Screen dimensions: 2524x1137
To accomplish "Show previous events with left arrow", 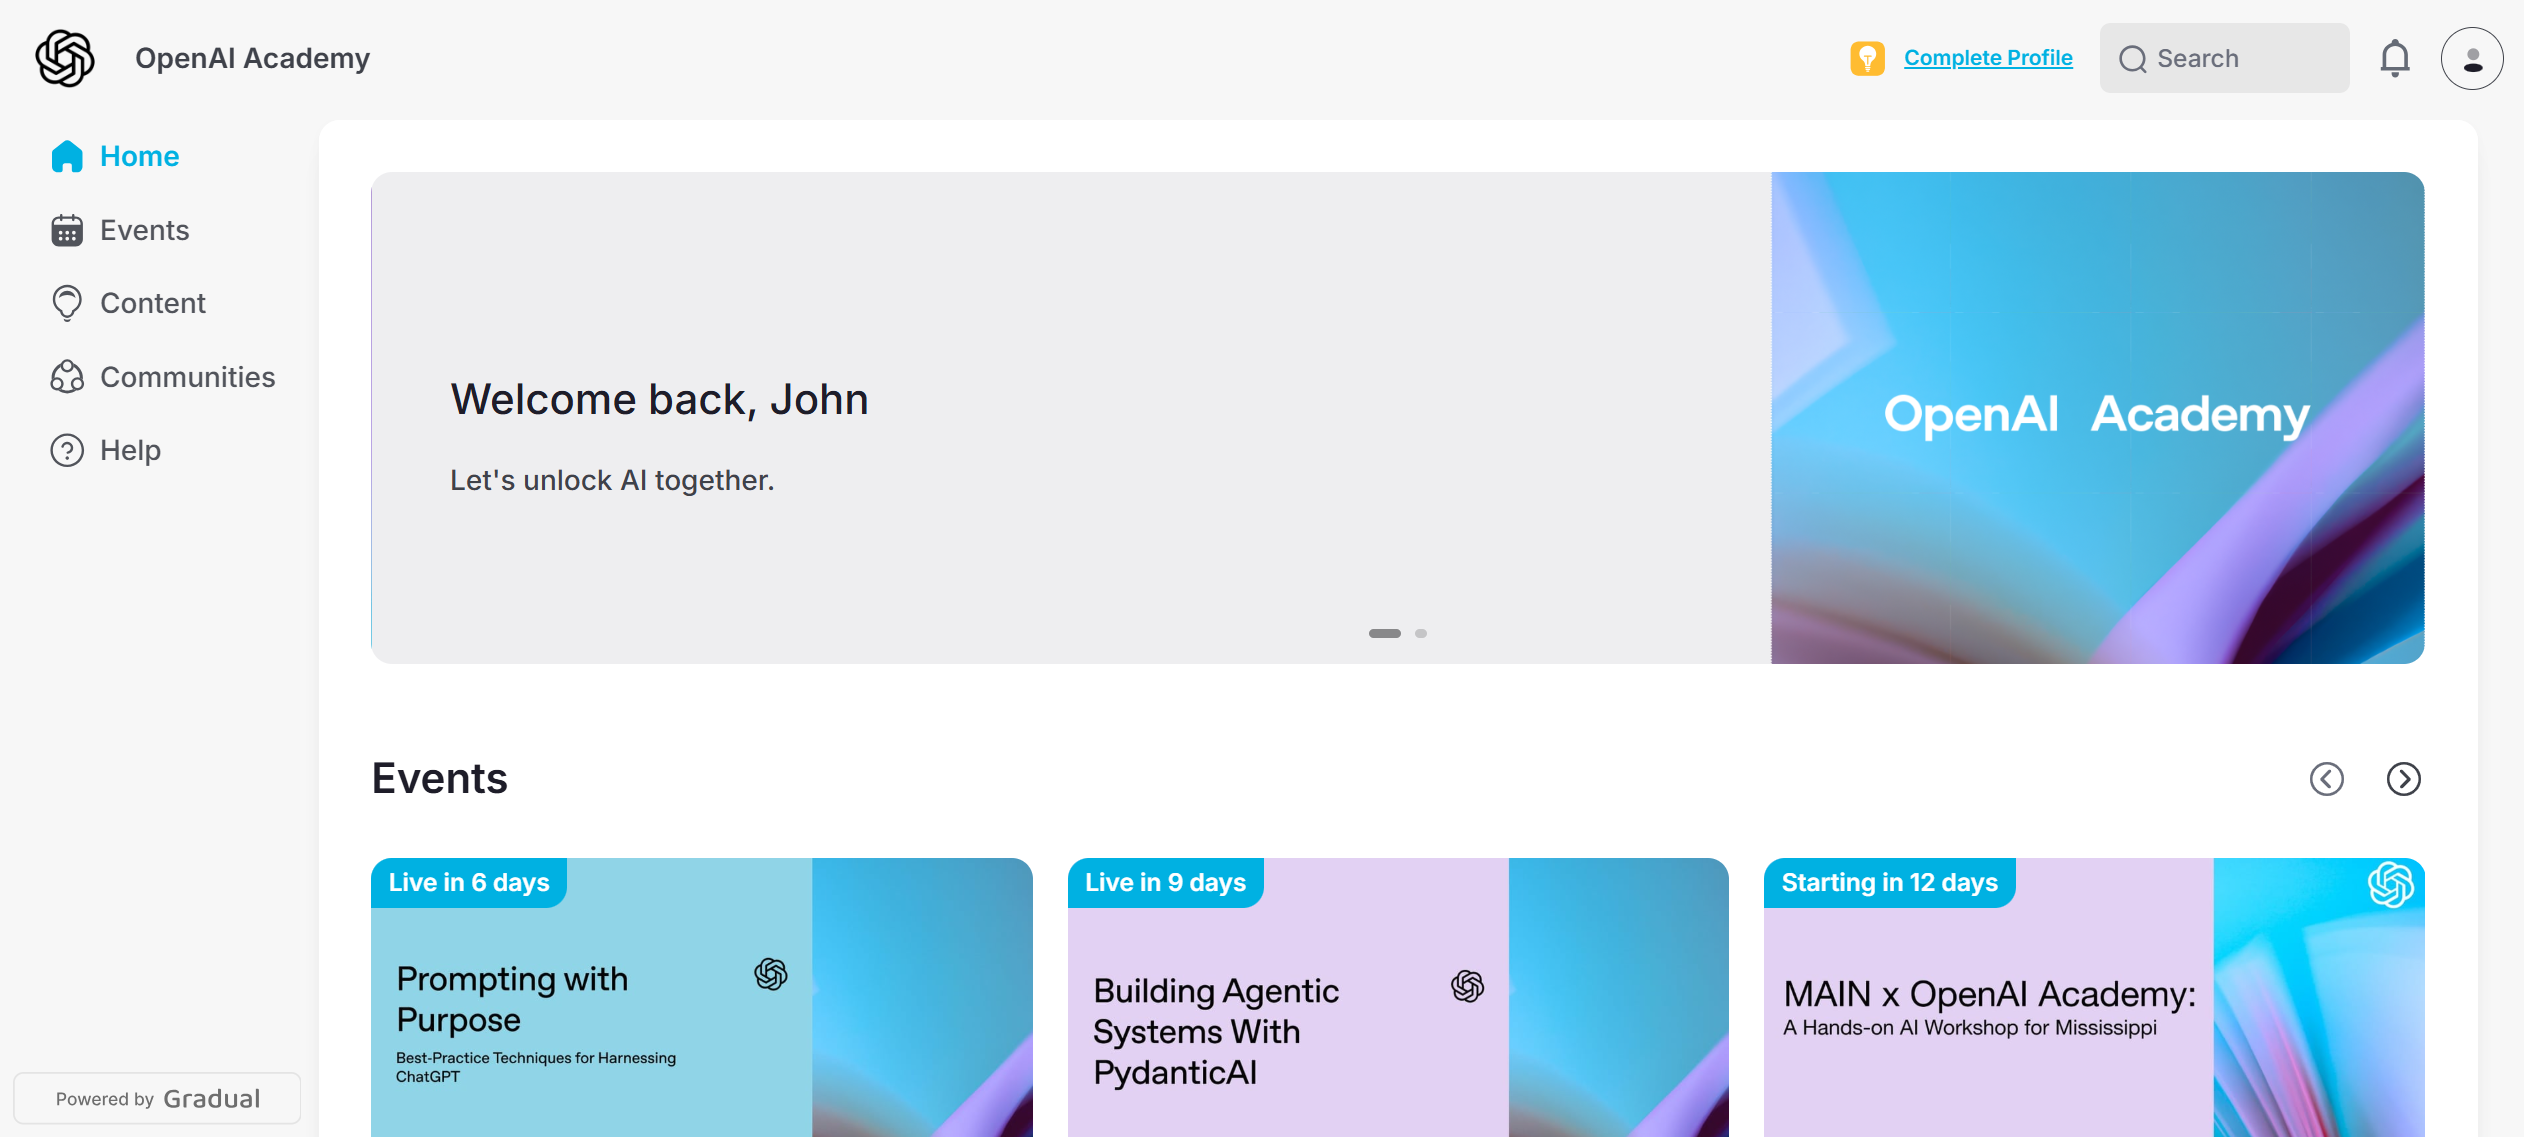I will 2326,779.
